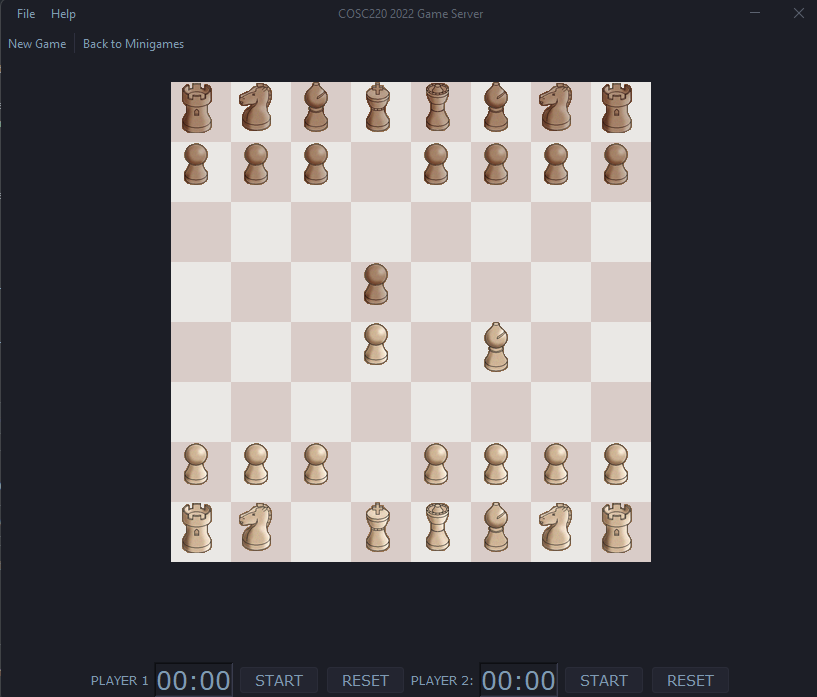
Task: Click the white knight on b1
Action: tap(259, 530)
